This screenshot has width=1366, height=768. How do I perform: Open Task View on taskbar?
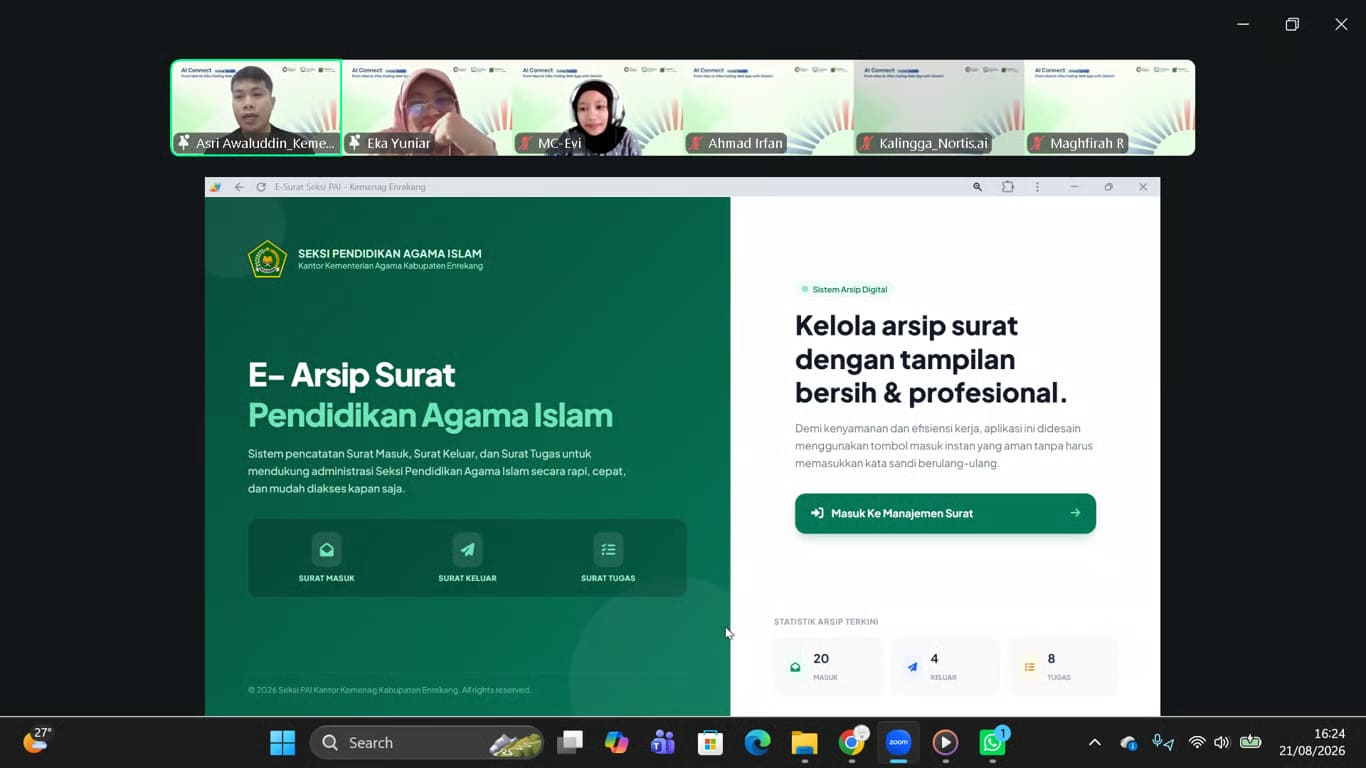click(570, 743)
